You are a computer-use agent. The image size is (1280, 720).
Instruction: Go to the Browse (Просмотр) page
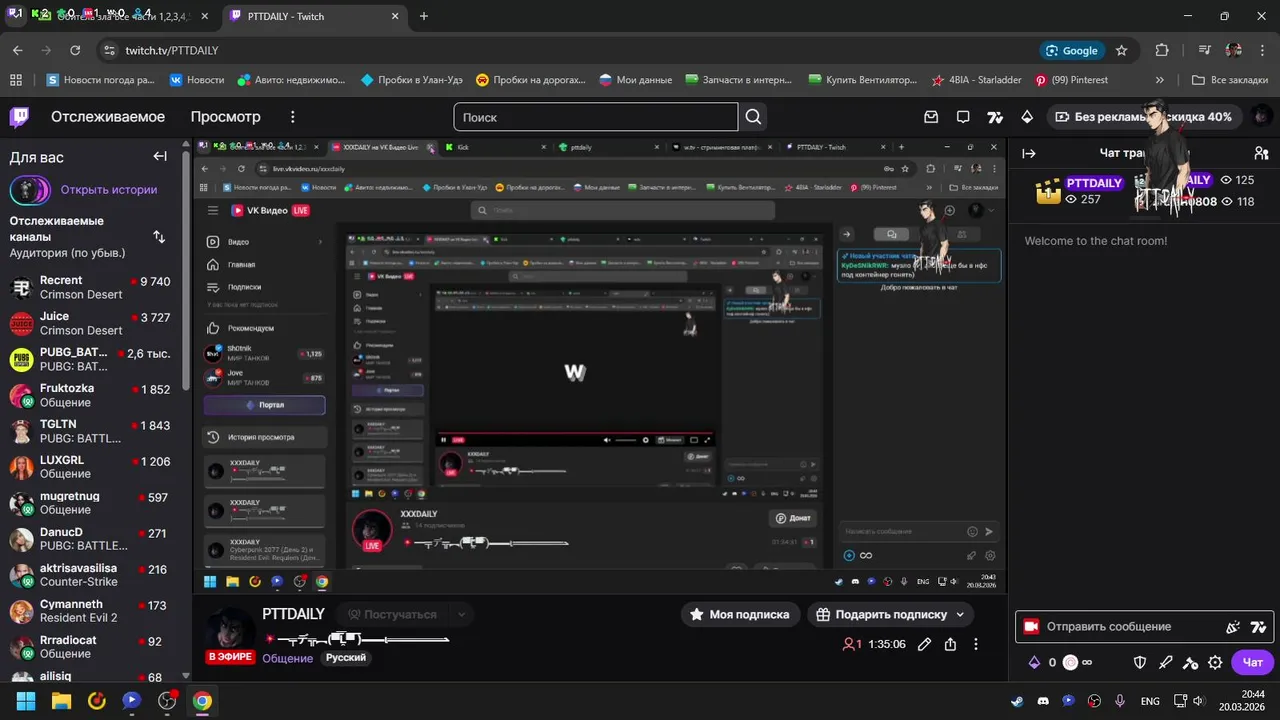[x=225, y=117]
